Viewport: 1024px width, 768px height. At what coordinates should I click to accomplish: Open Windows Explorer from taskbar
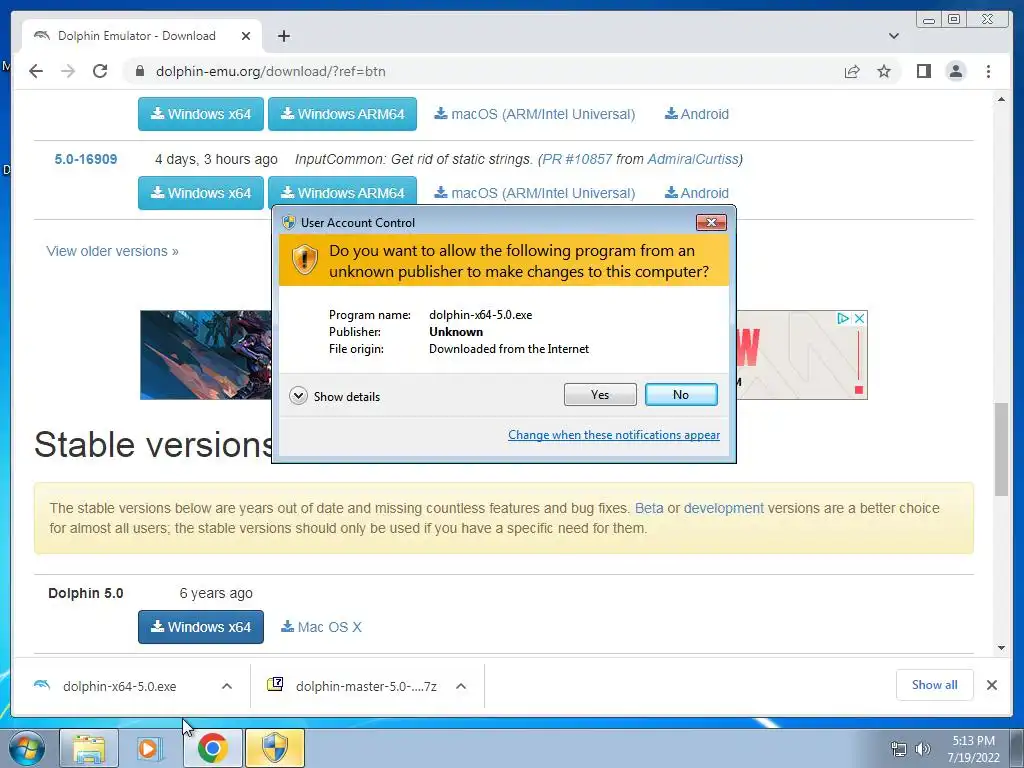tap(89, 748)
